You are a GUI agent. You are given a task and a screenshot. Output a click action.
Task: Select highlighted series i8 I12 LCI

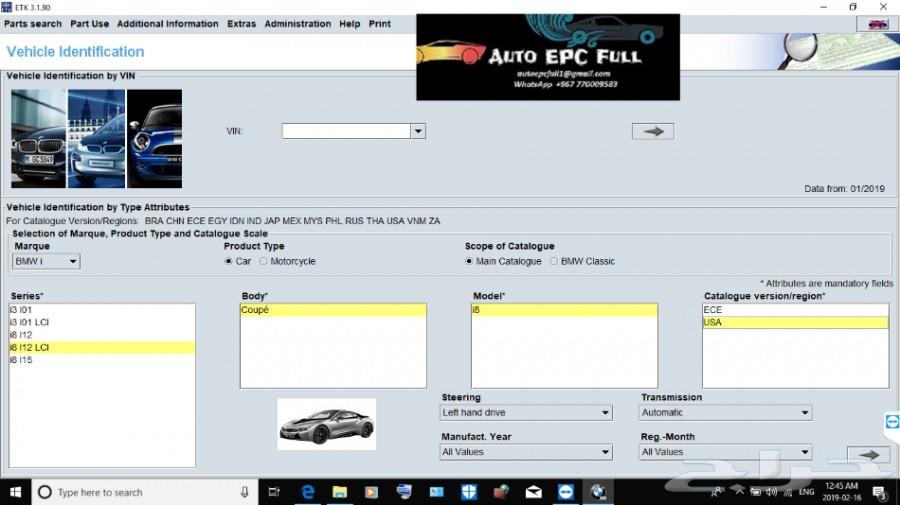pos(102,348)
